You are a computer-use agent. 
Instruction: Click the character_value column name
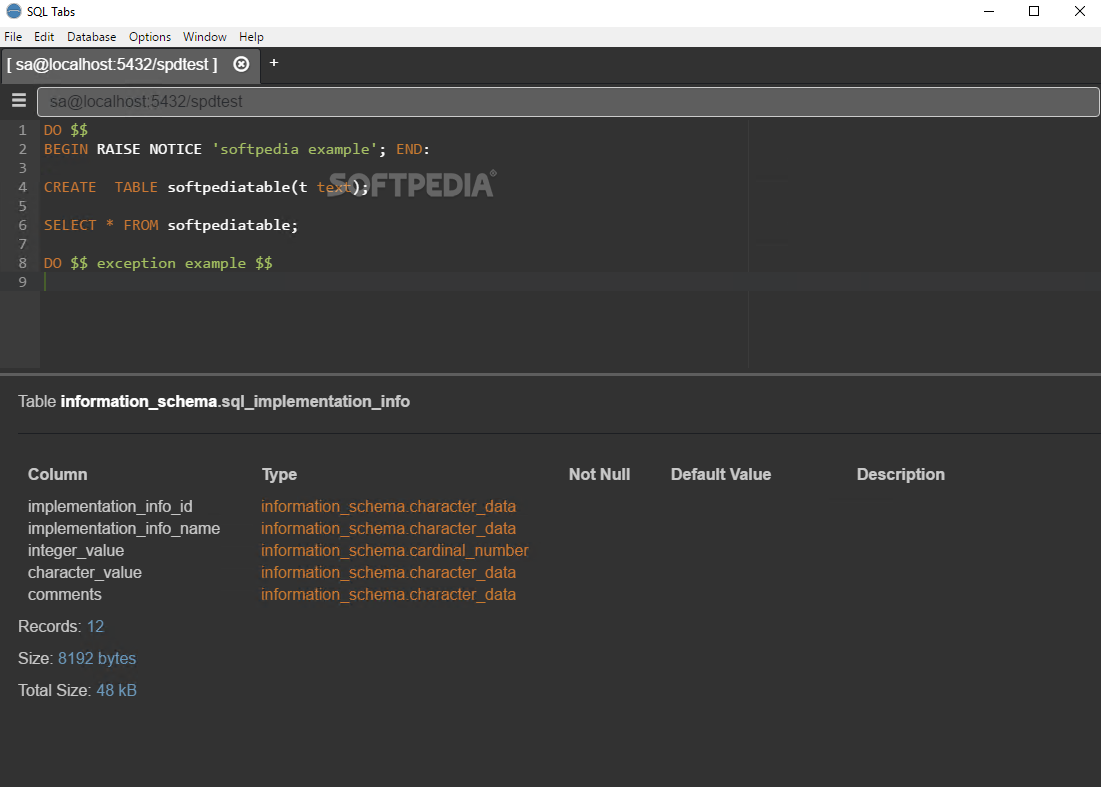pos(85,572)
